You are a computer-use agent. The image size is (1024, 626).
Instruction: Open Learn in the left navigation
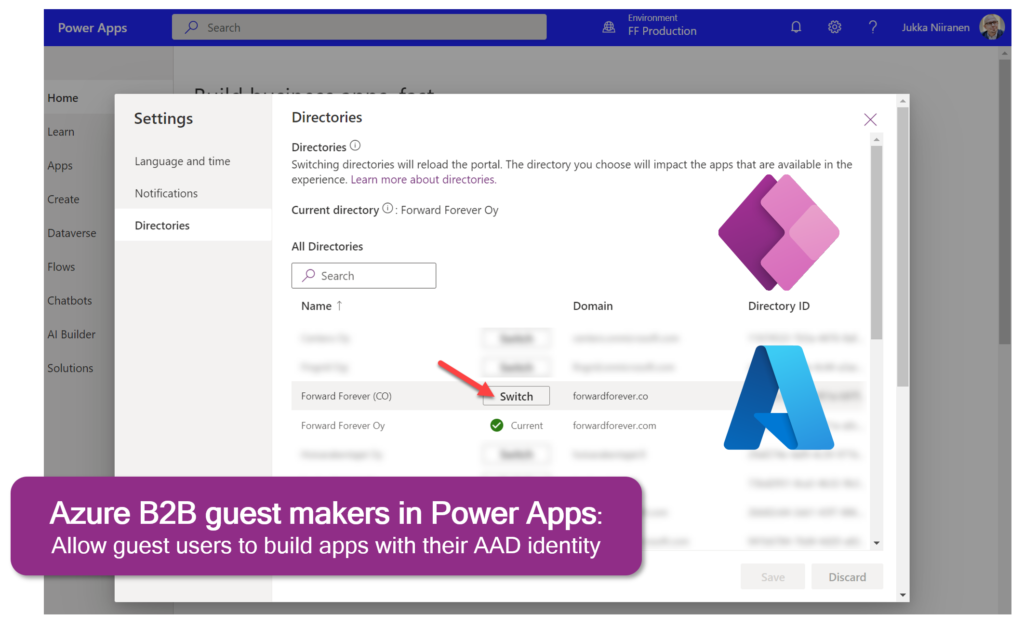coord(61,132)
